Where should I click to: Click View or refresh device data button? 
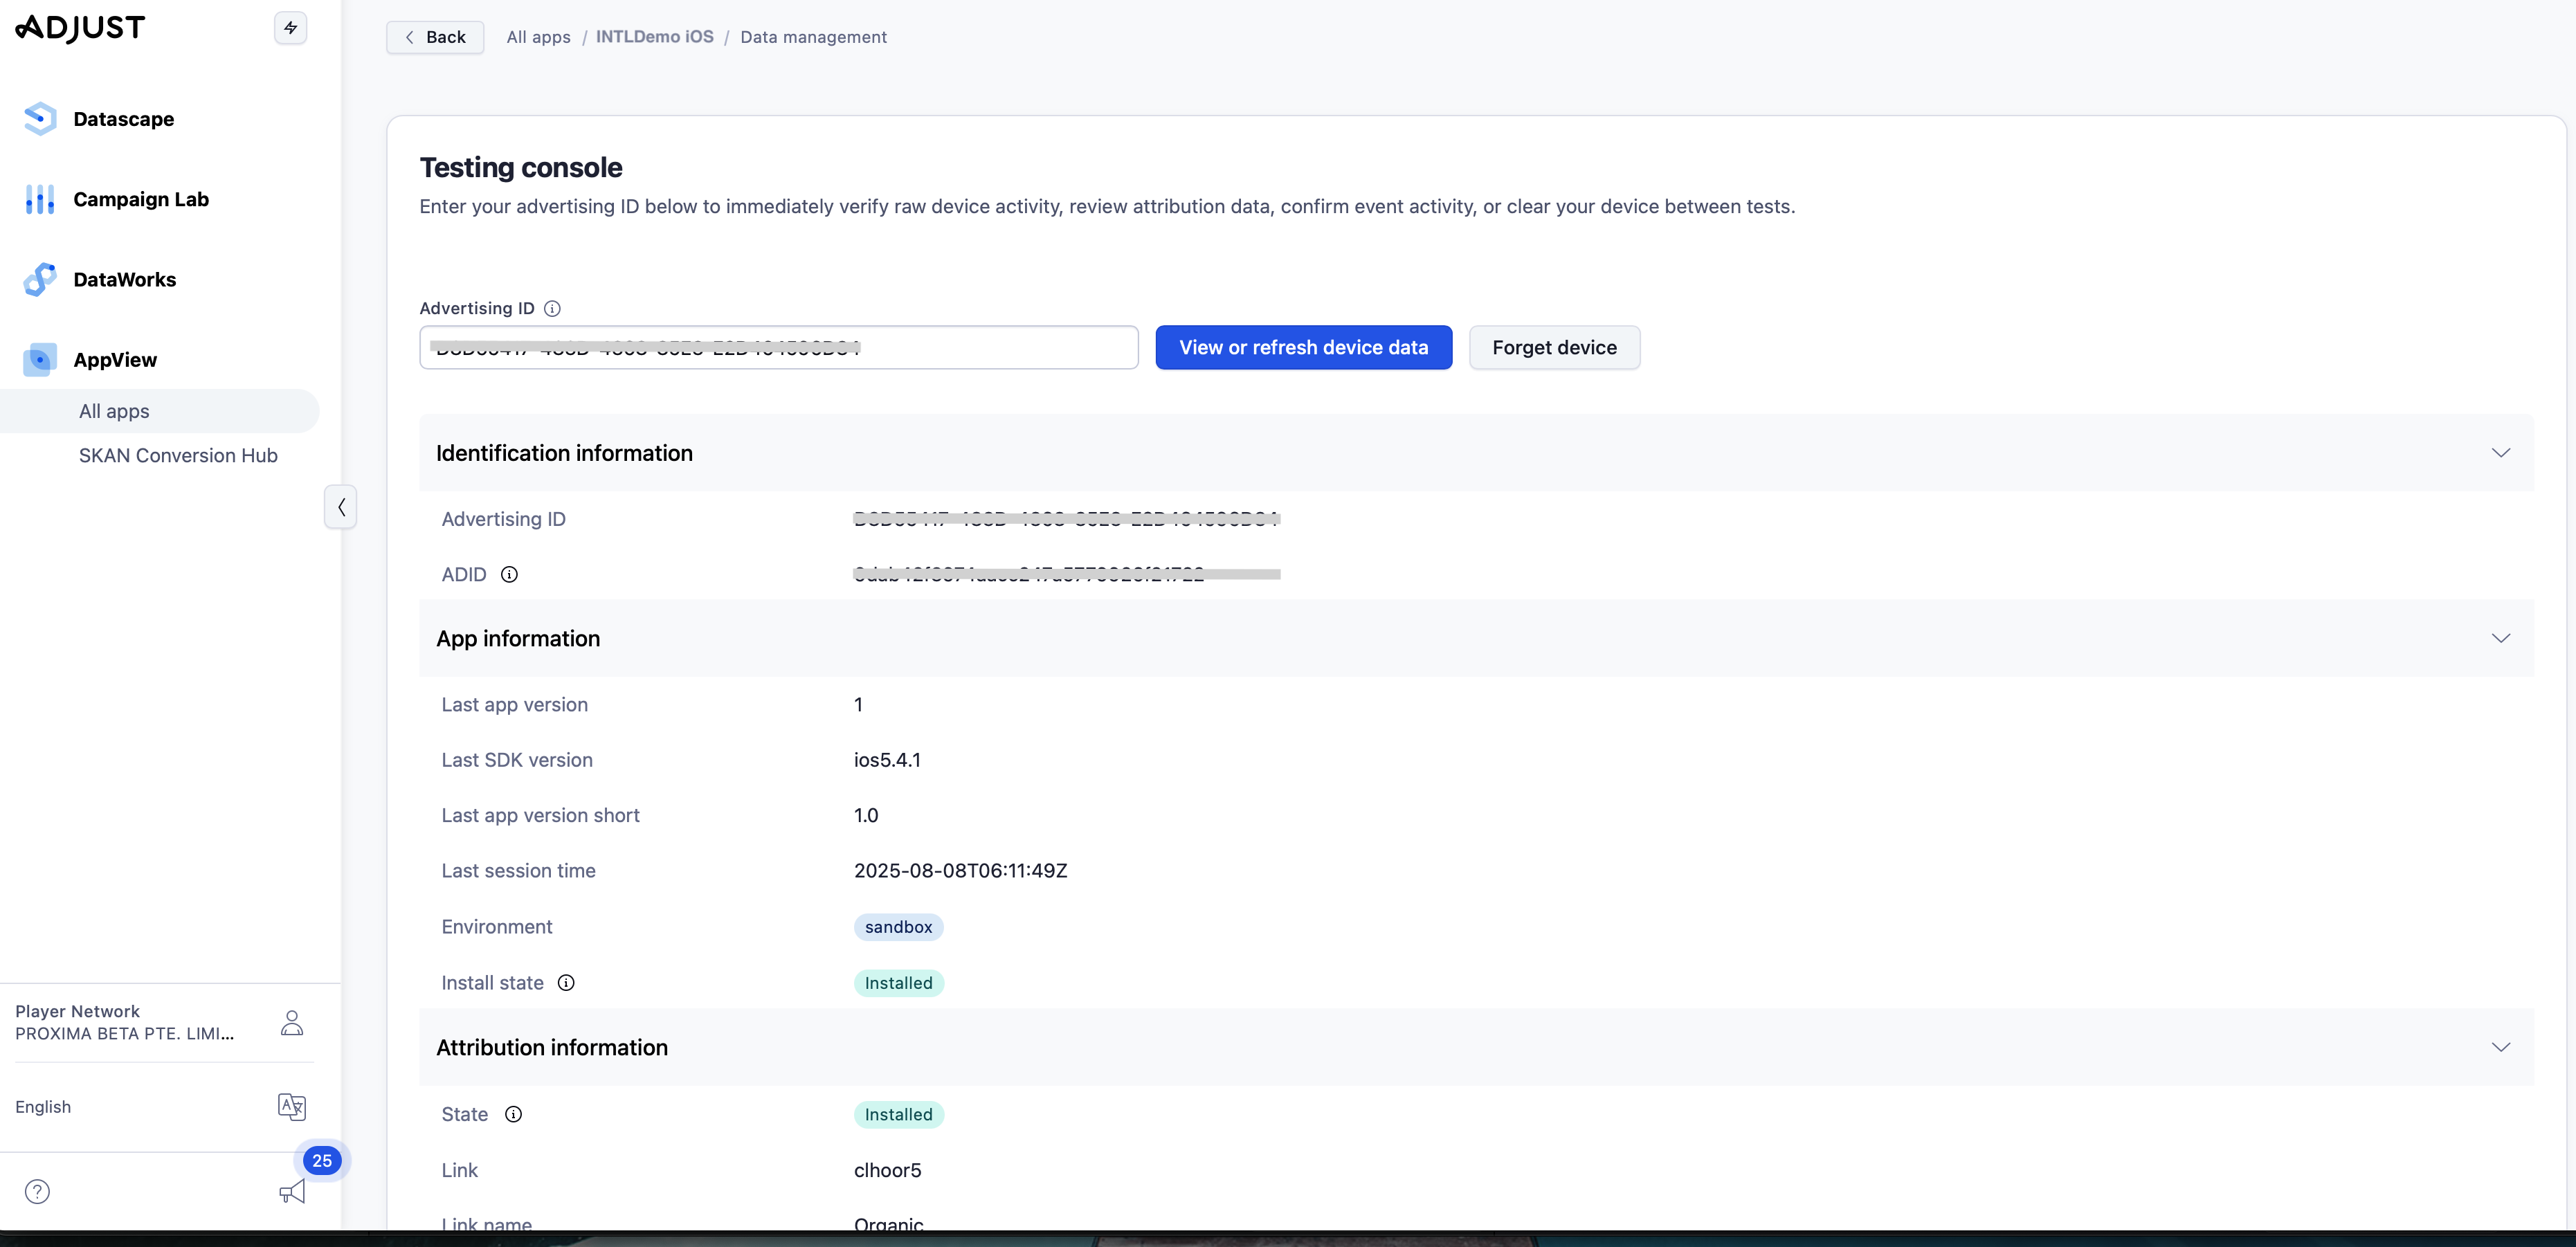pos(1303,347)
